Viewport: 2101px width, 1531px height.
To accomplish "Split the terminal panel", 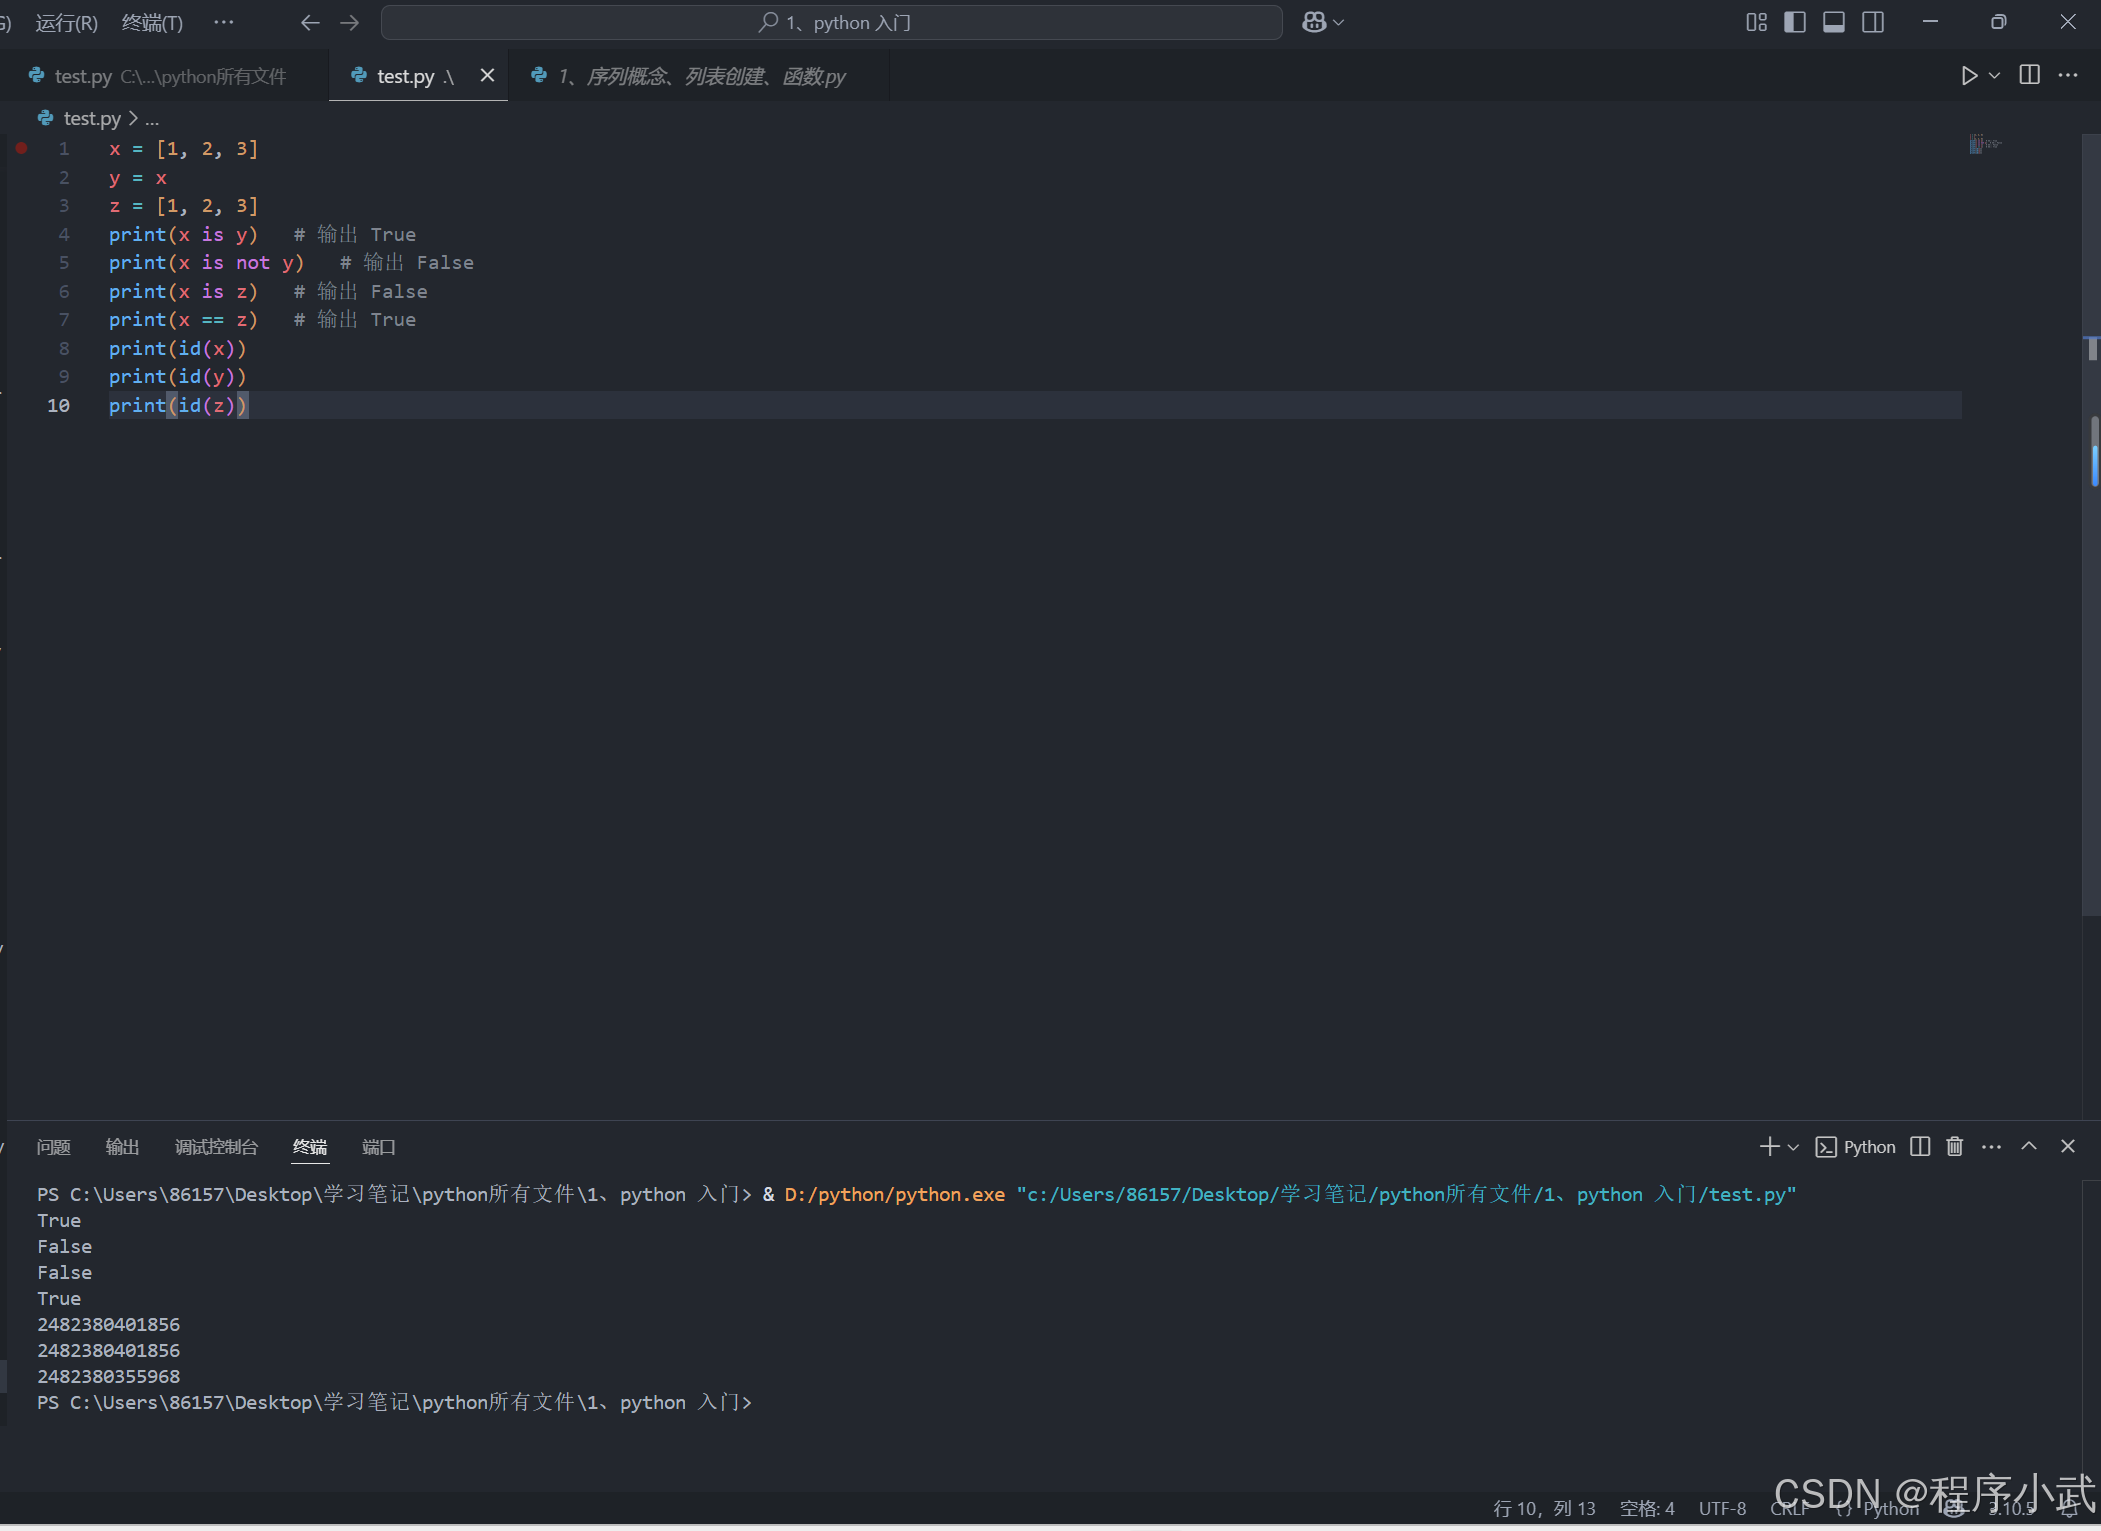I will click(x=1919, y=1146).
